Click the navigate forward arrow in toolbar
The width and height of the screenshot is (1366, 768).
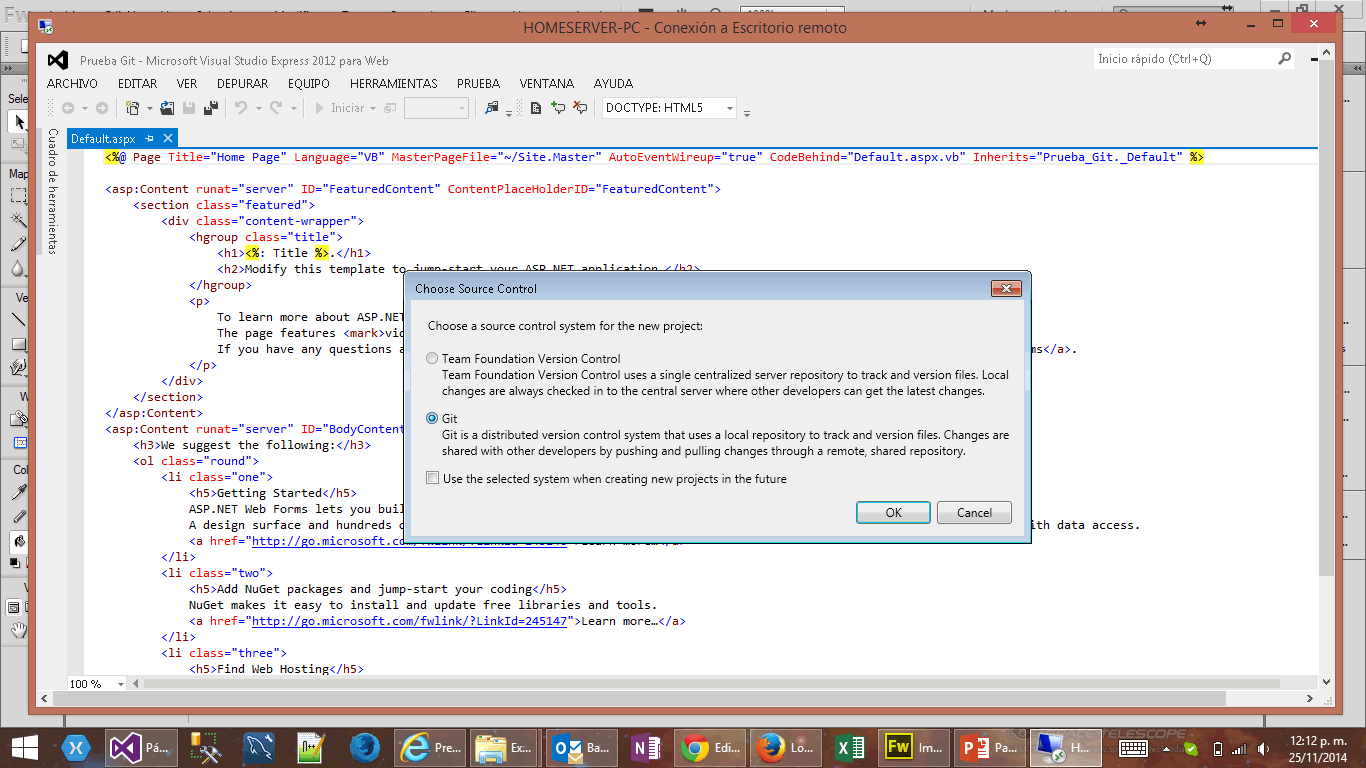tap(101, 108)
